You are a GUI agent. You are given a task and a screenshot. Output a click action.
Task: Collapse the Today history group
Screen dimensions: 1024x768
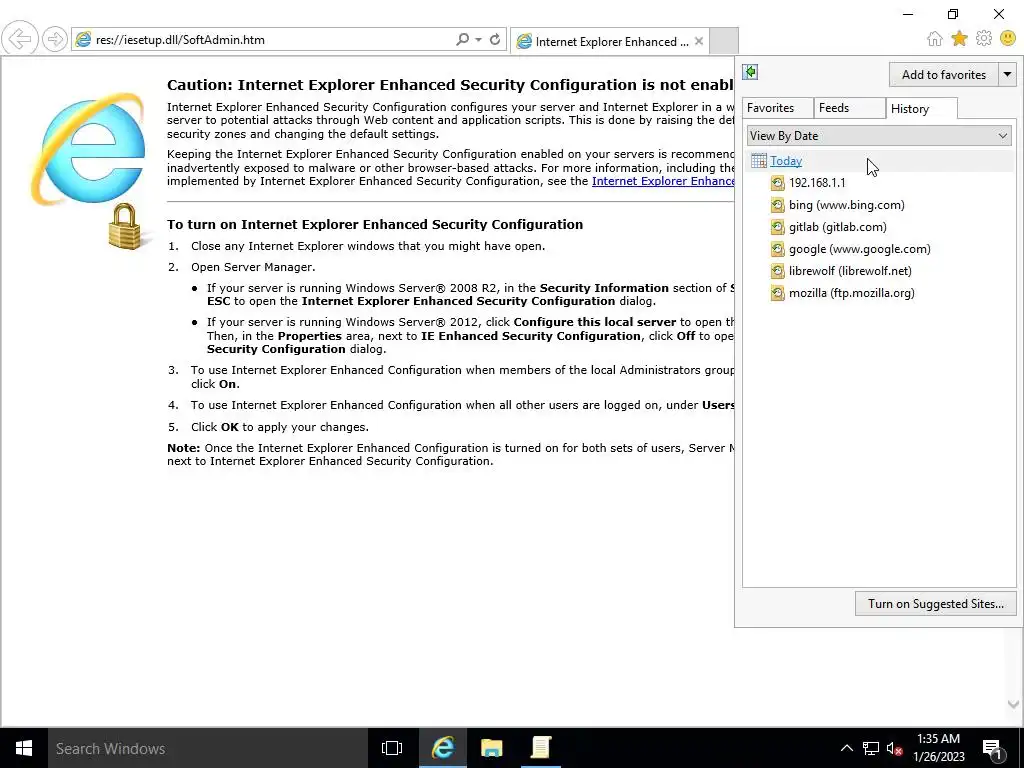pos(786,161)
